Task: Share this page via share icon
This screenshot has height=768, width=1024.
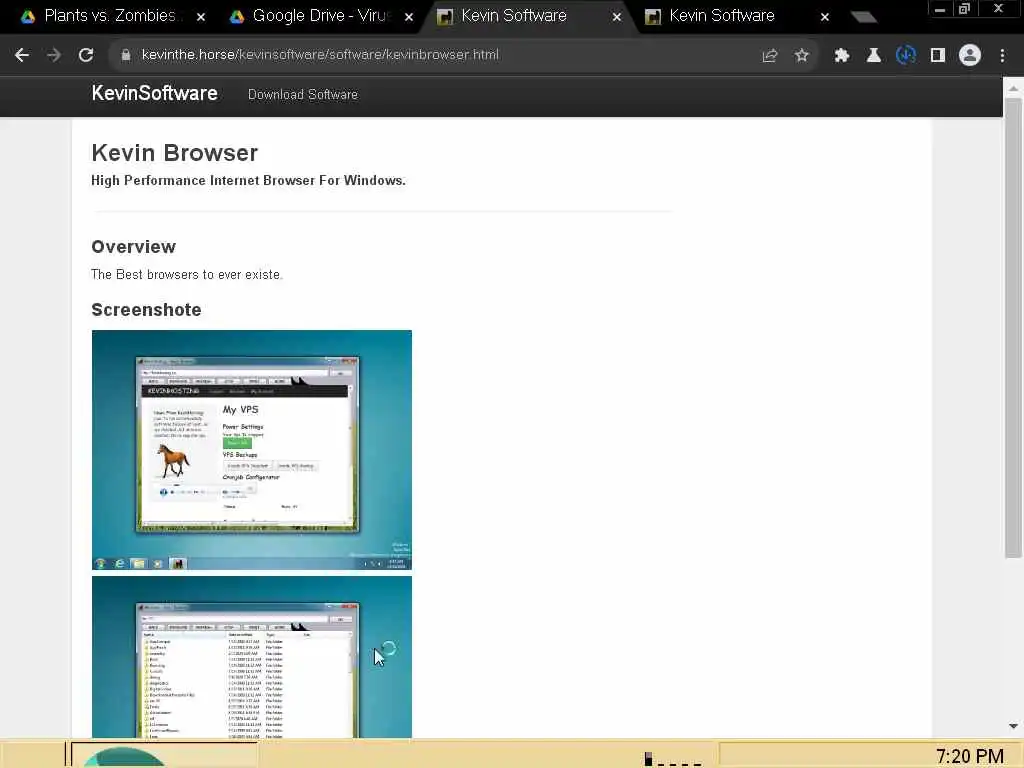Action: click(770, 56)
